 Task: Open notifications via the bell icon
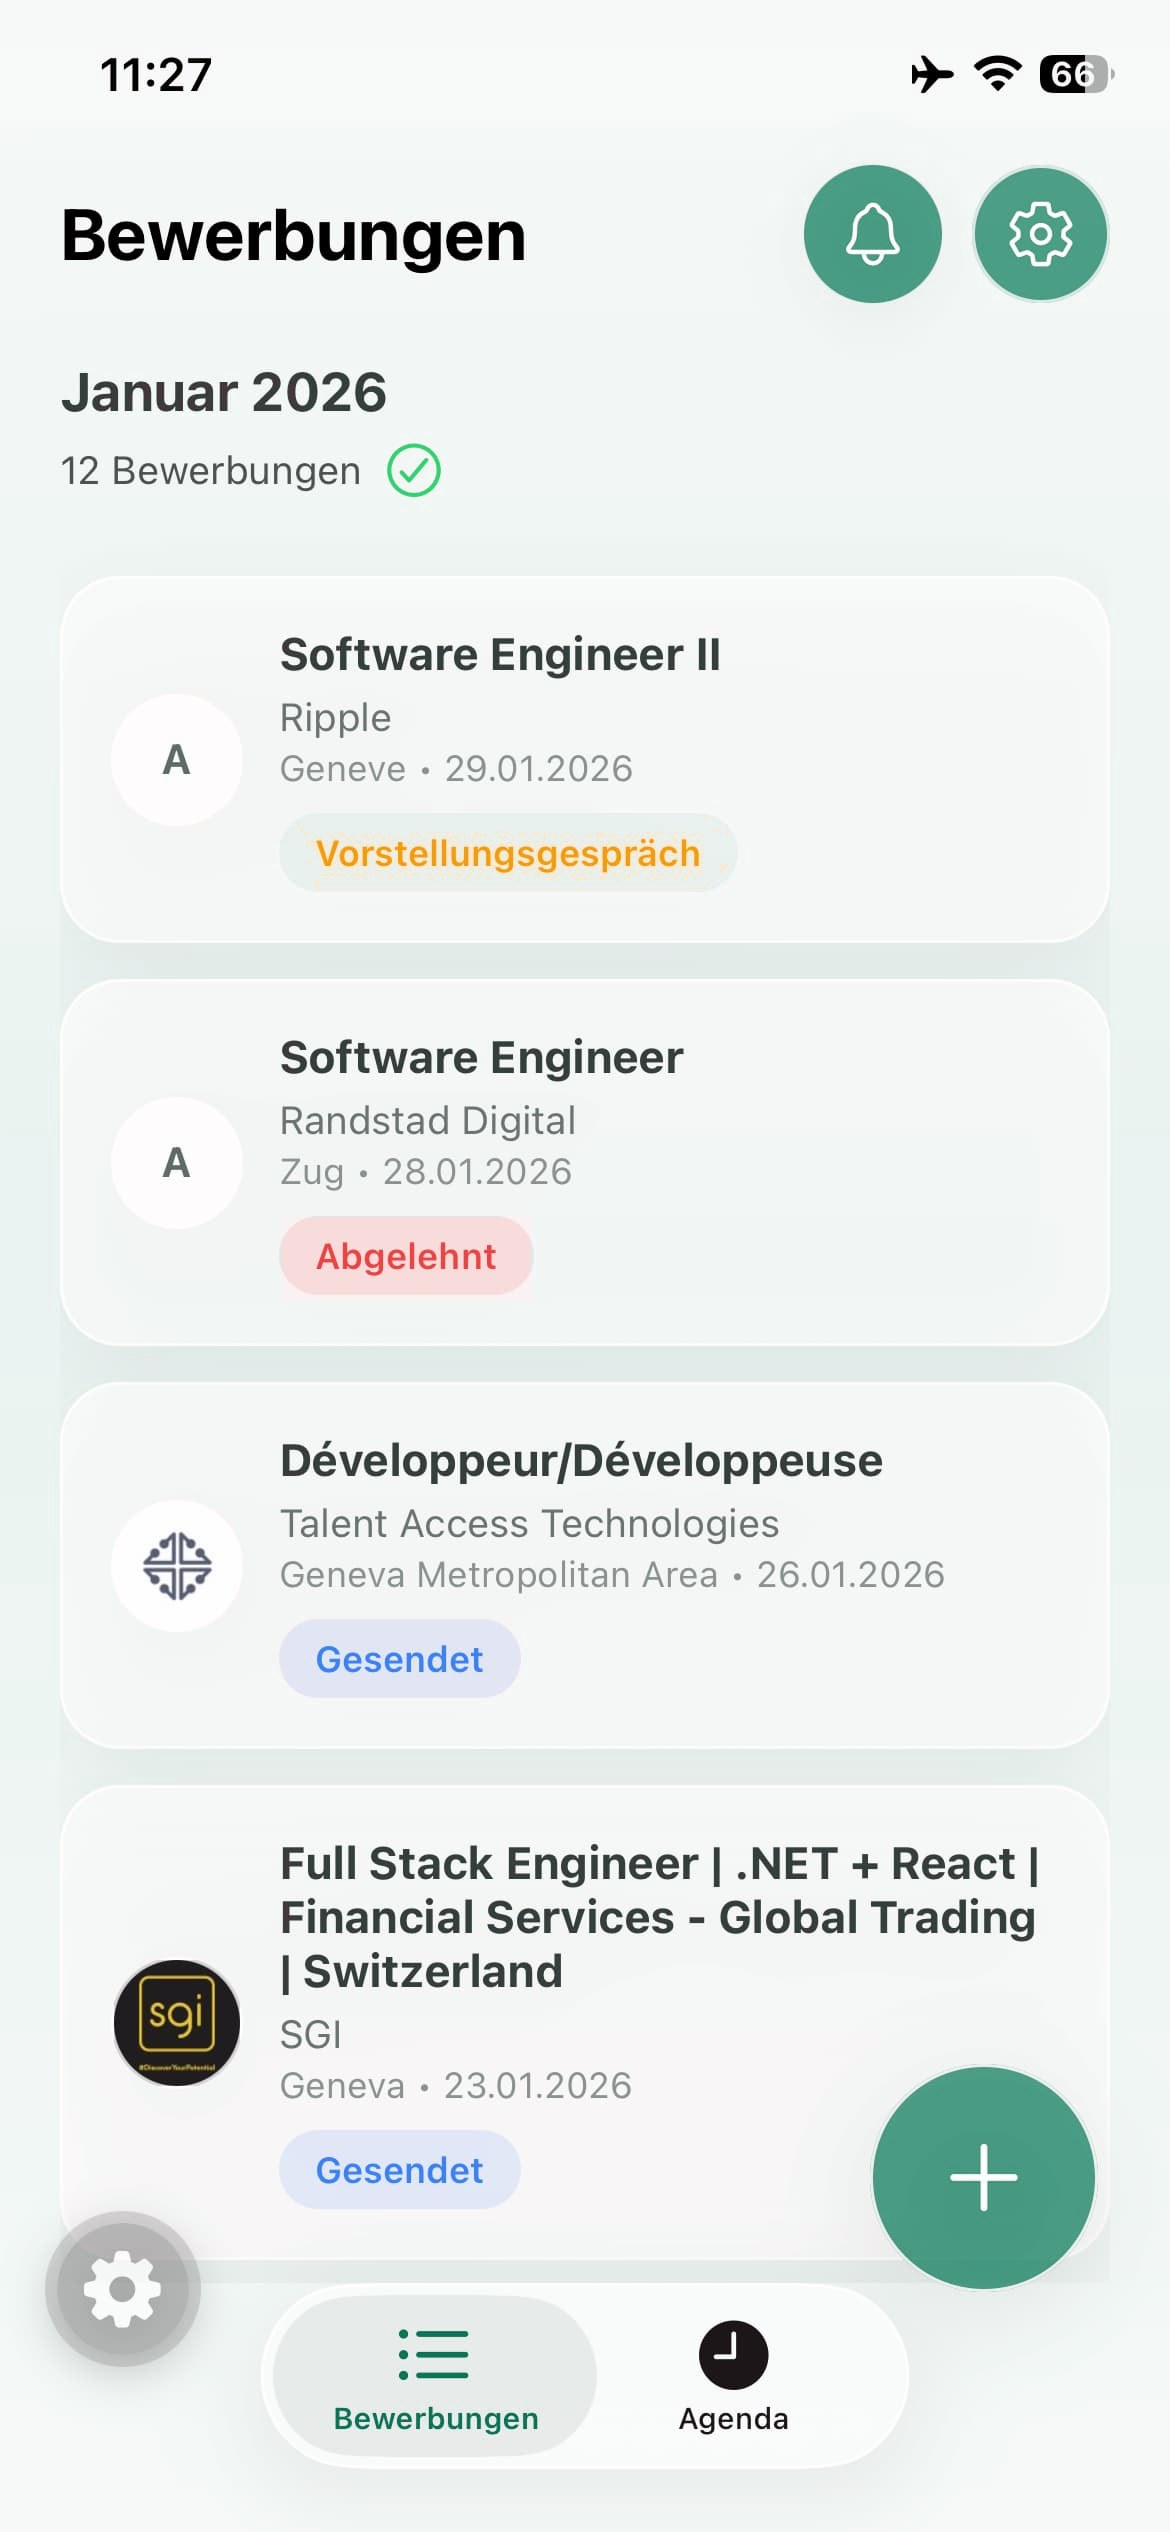click(872, 234)
